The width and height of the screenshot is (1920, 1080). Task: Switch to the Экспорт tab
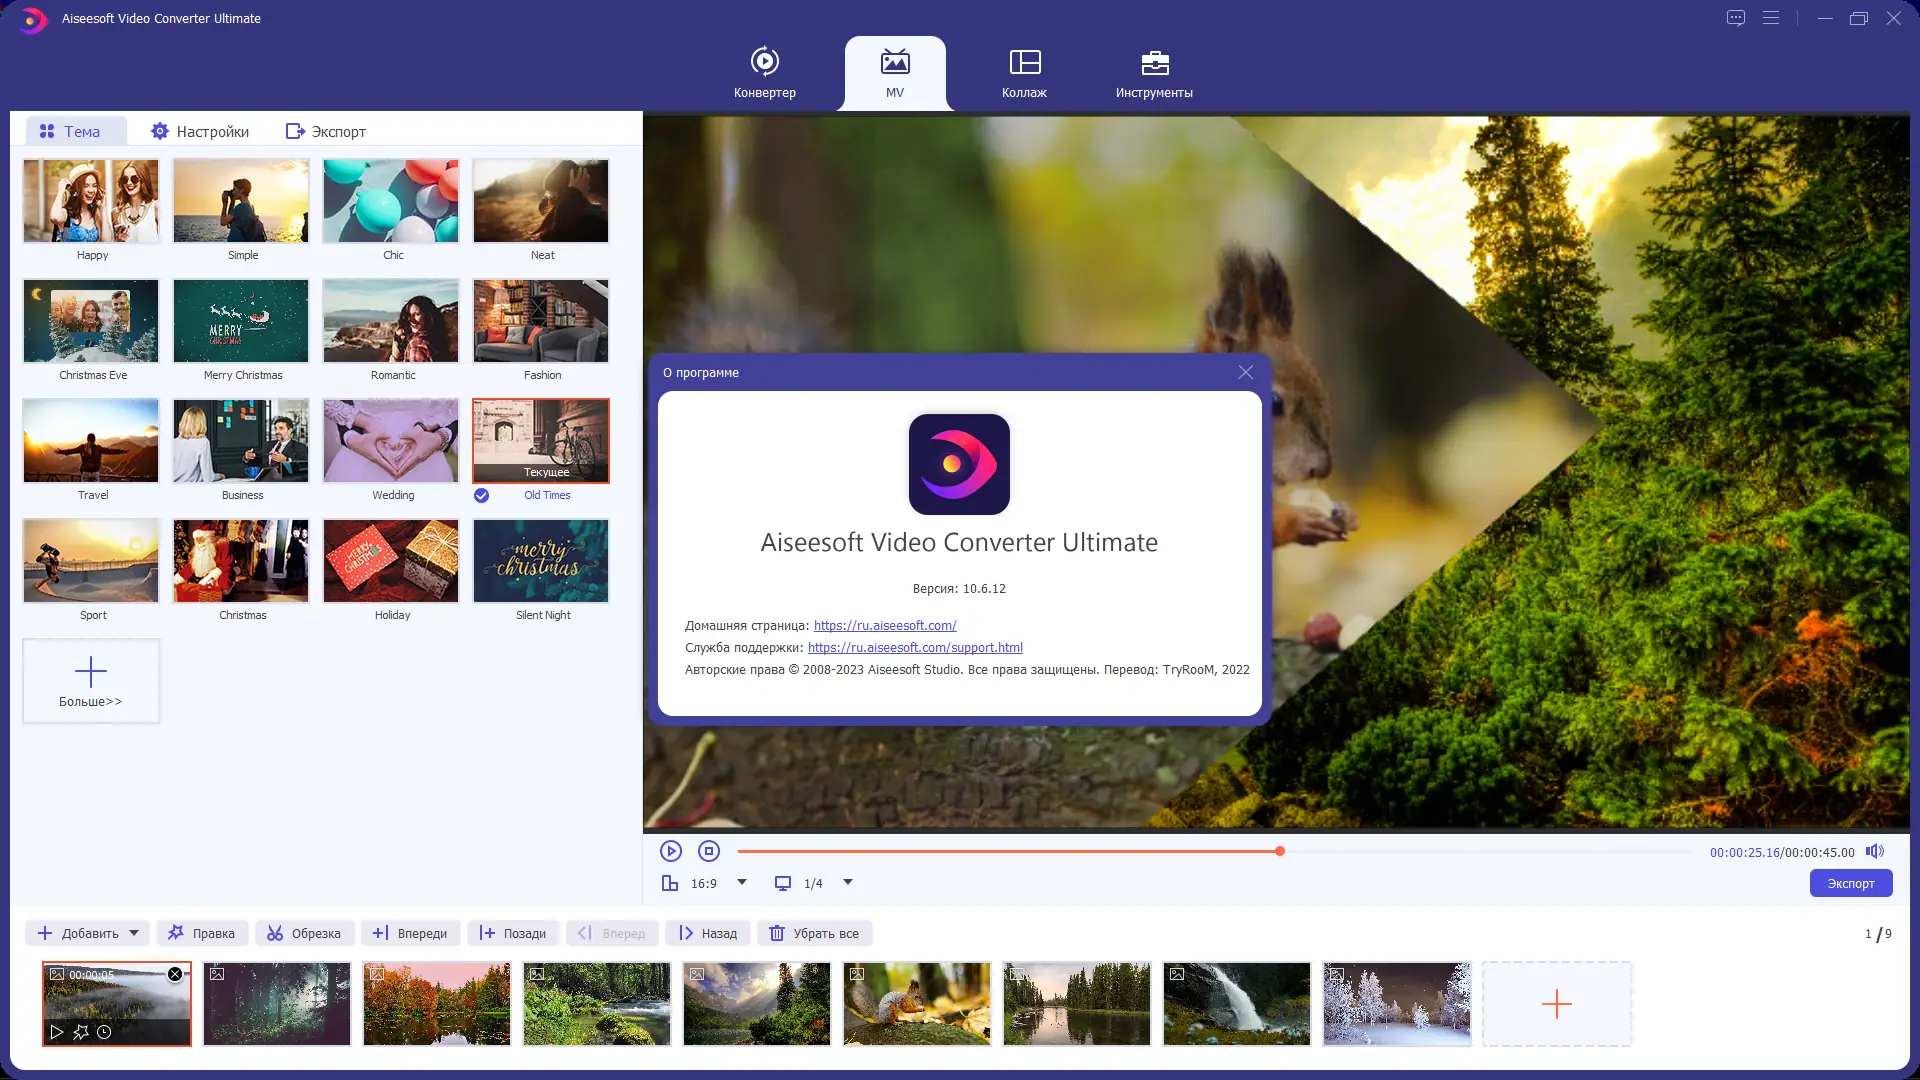pyautogui.click(x=326, y=131)
